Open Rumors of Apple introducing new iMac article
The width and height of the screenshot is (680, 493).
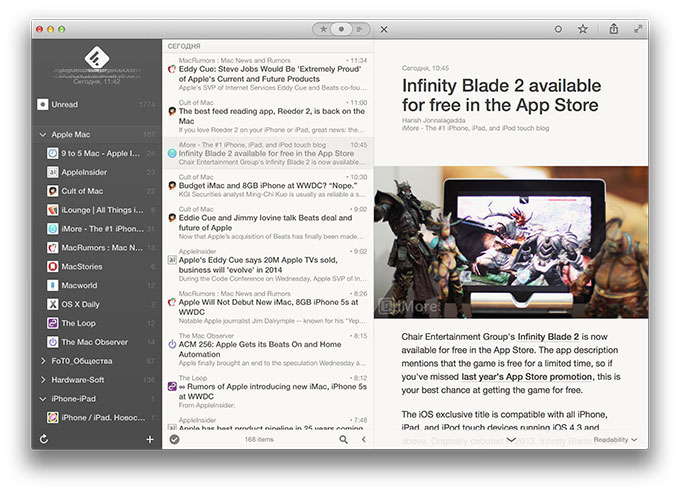click(268, 392)
